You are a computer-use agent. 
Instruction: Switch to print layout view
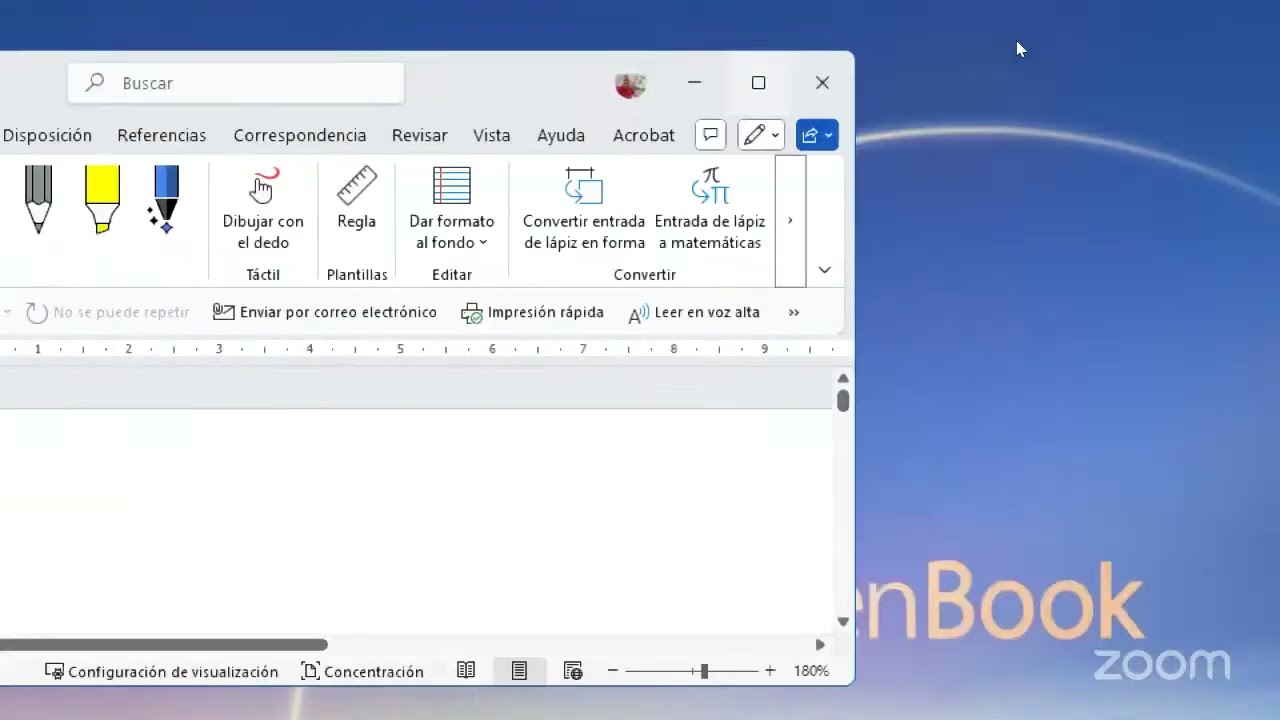tap(519, 671)
